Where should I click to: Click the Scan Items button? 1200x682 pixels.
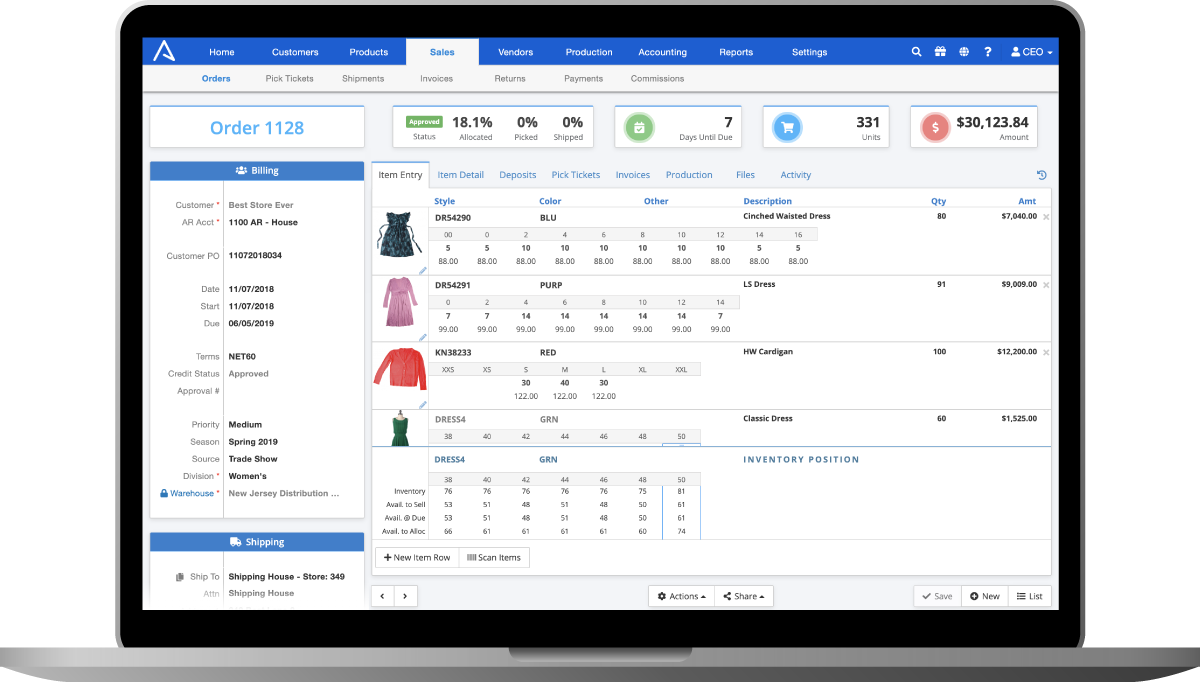pyautogui.click(x=494, y=557)
